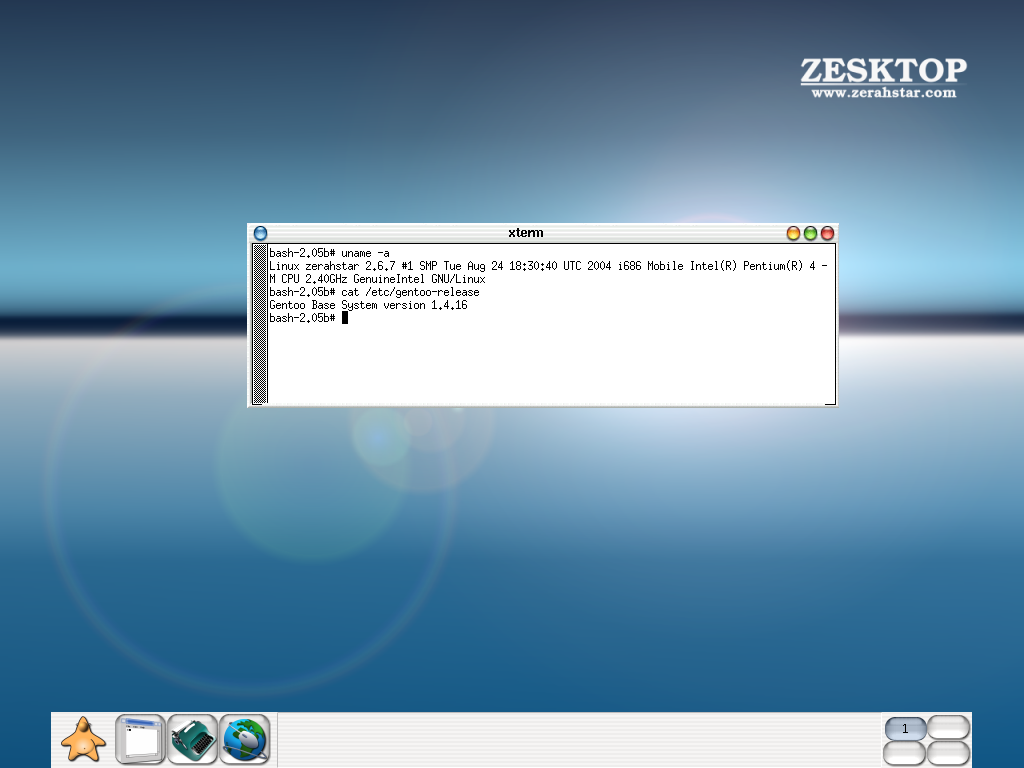Switch to workspace 1 in the pager
Image resolution: width=1024 pixels, height=768 pixels.
click(905, 728)
